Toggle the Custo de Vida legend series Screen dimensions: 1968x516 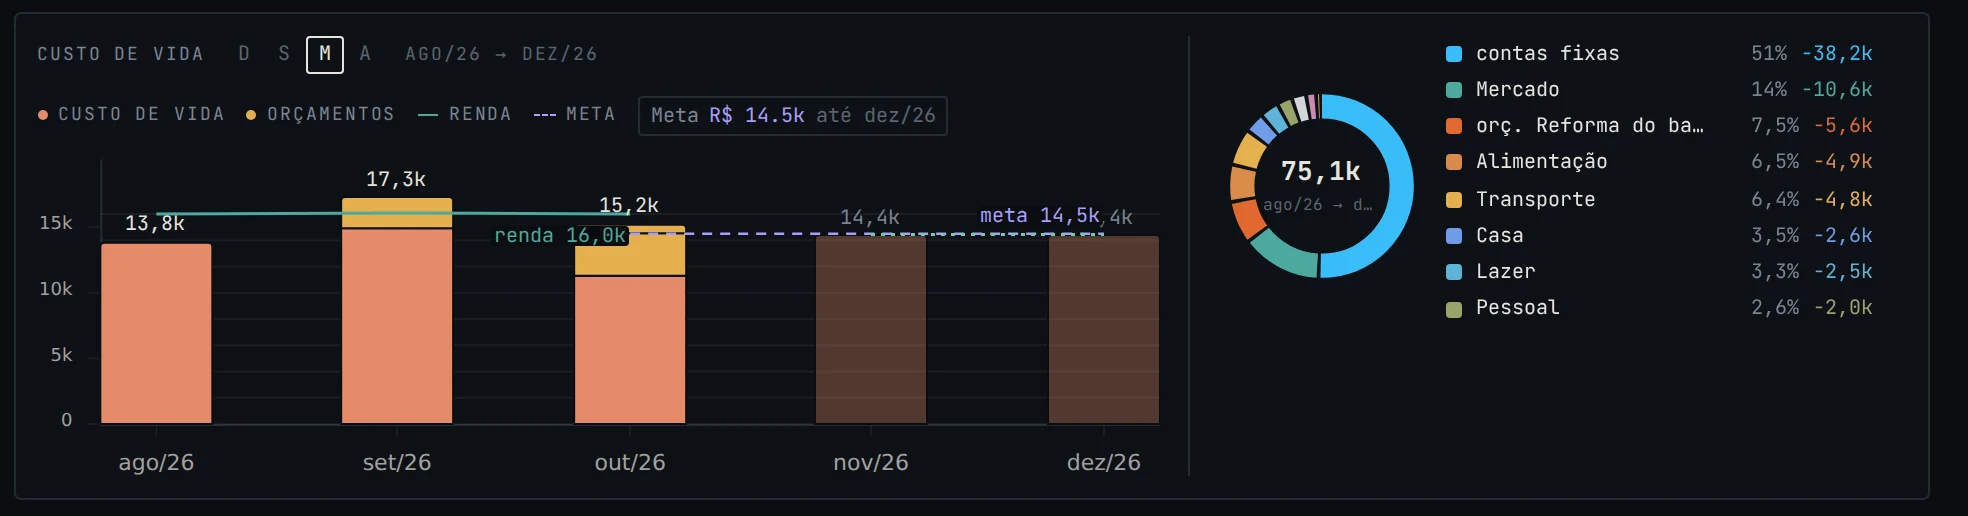click(x=131, y=114)
